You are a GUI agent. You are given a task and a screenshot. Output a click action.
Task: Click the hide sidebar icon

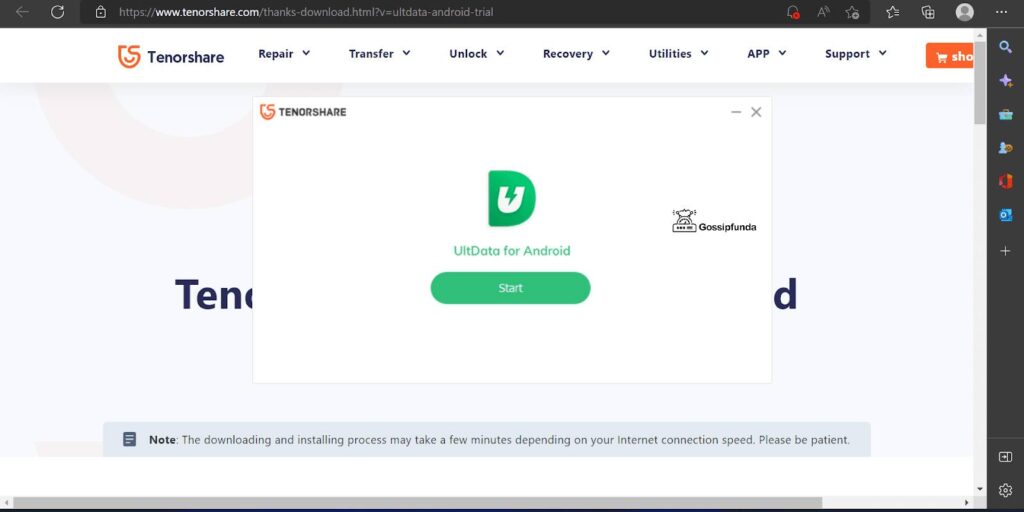(1006, 457)
